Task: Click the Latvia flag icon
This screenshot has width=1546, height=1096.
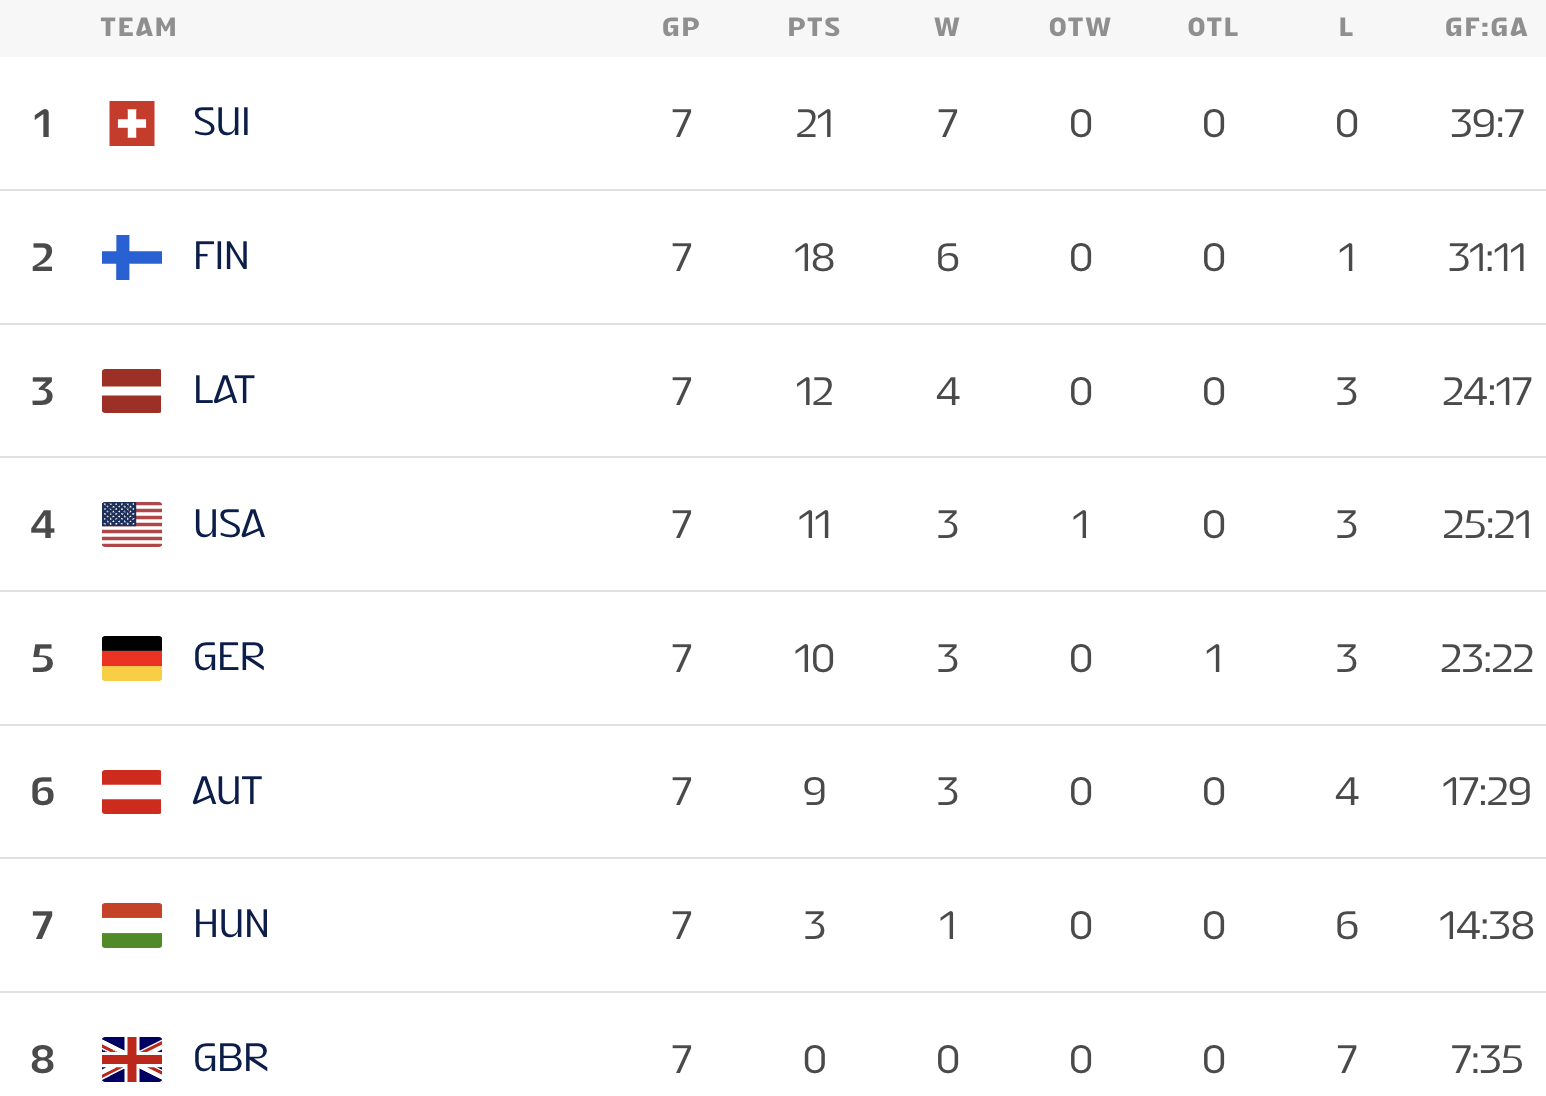Action: [132, 391]
